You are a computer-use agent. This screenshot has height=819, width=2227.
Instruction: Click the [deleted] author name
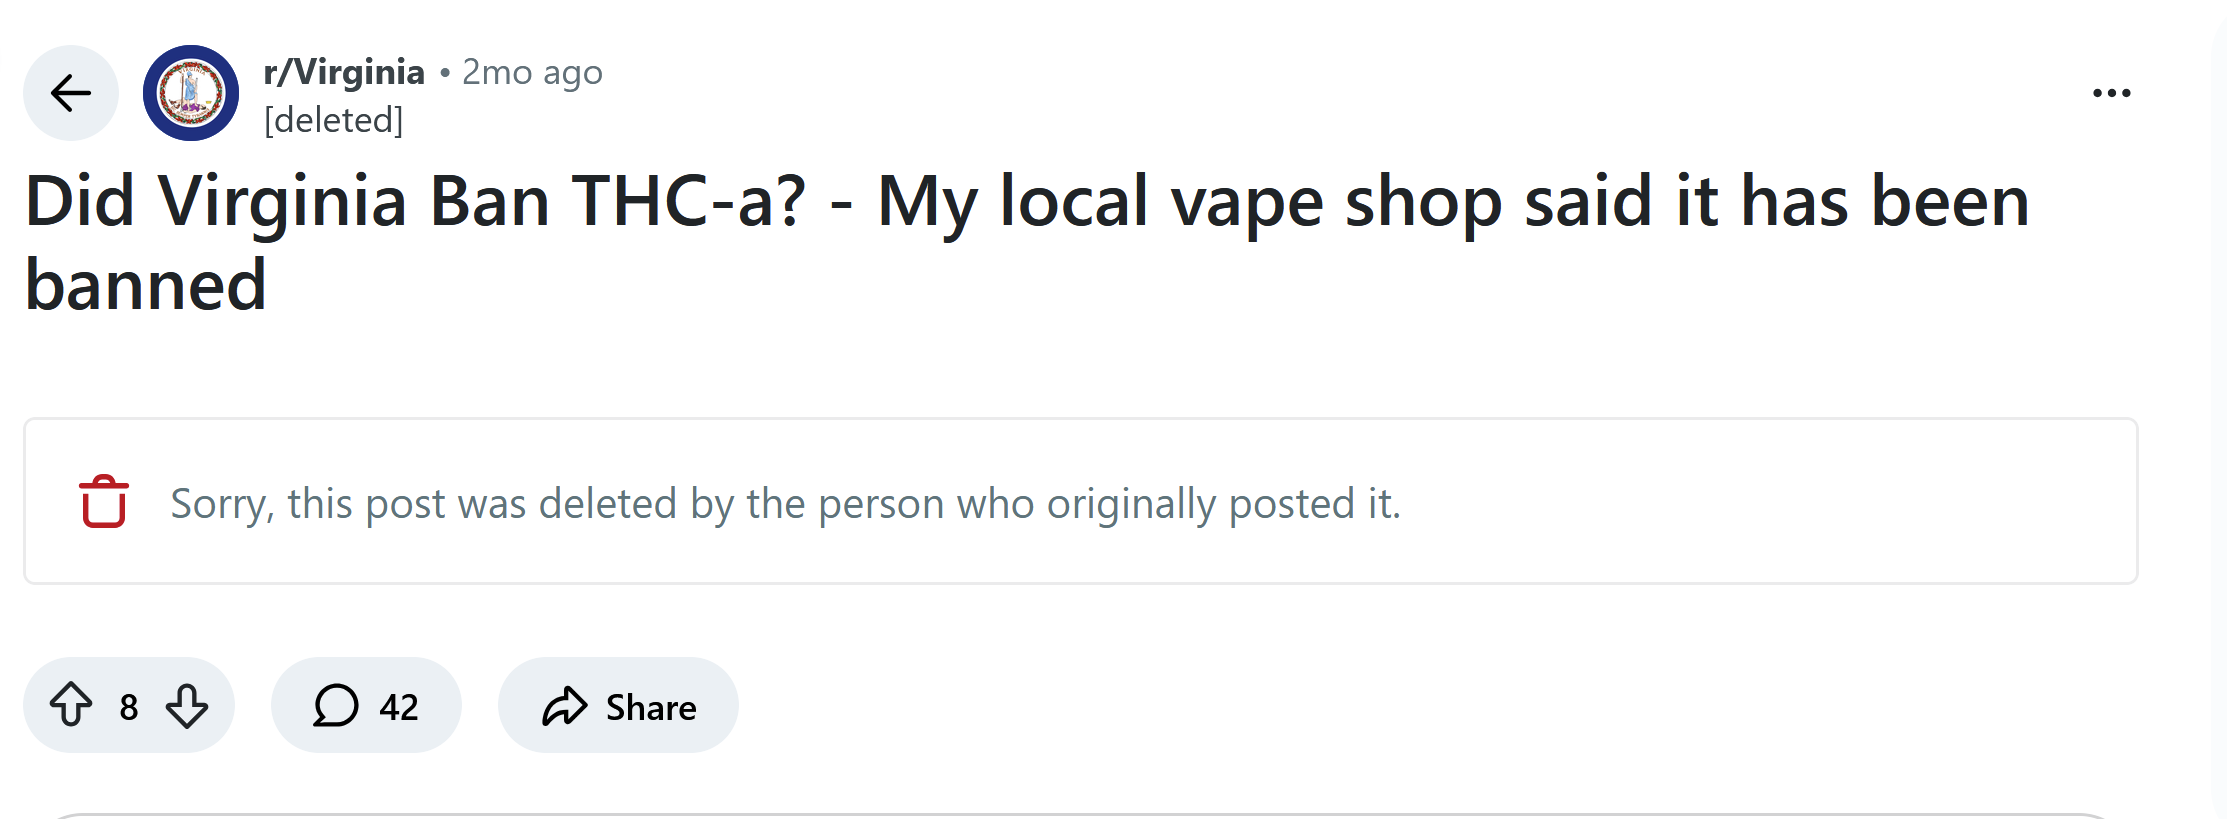point(333,120)
